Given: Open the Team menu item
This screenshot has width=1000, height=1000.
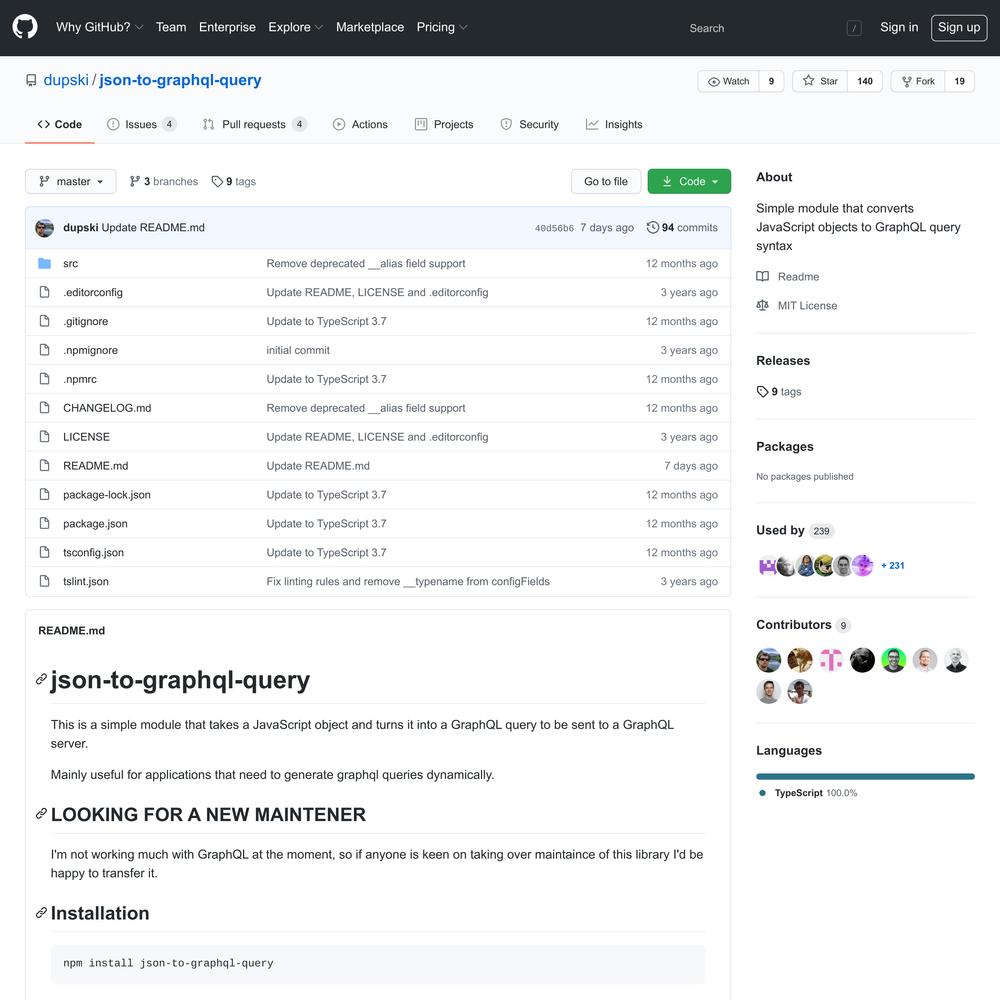Looking at the screenshot, I should [171, 27].
